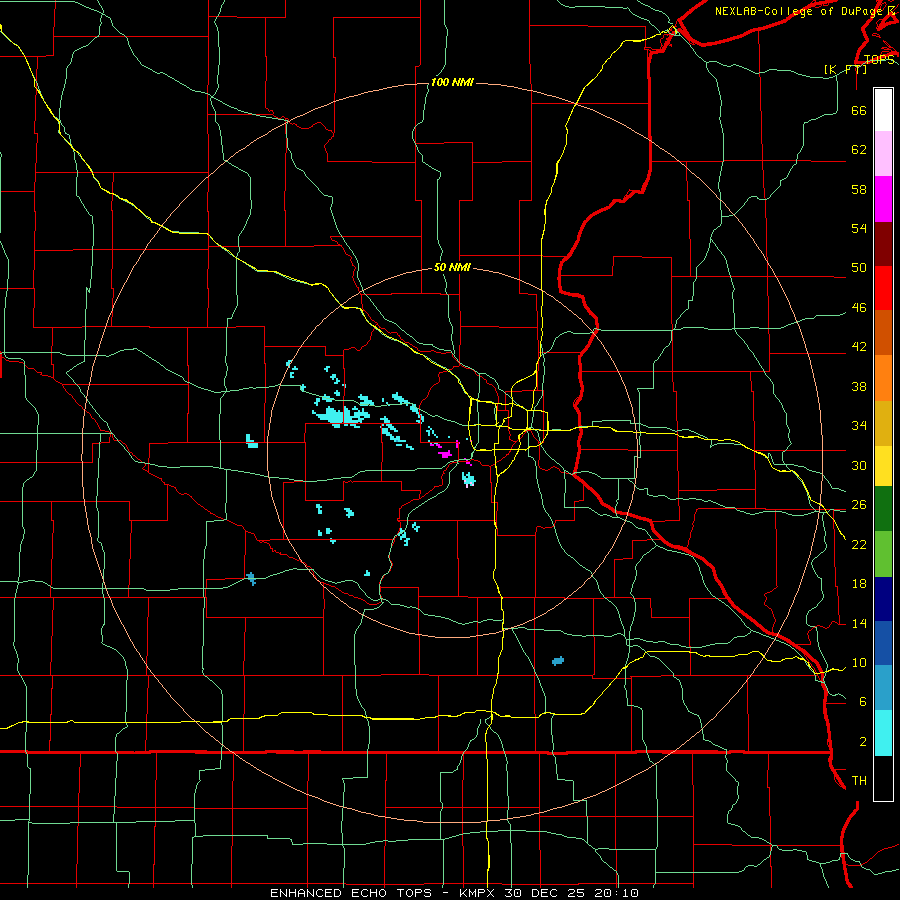Click the "62" scale value

[x=859, y=150]
